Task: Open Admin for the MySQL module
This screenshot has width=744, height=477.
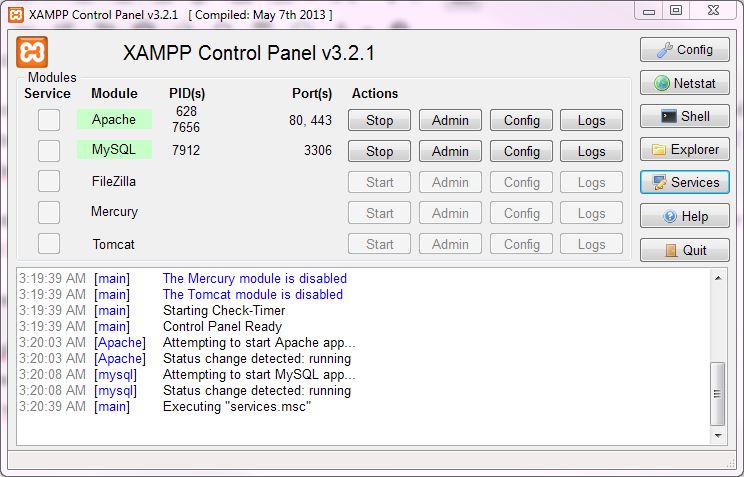Action: tap(450, 152)
